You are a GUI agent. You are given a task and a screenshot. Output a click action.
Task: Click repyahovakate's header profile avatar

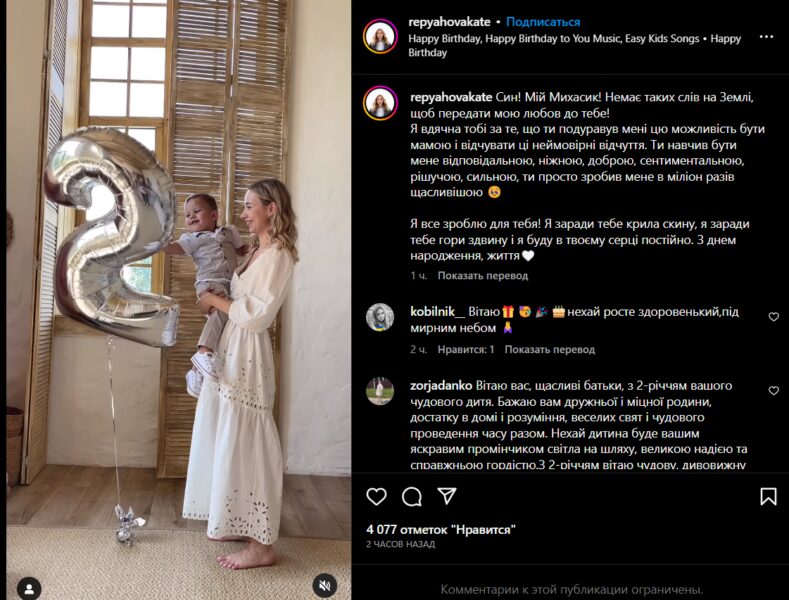(380, 36)
